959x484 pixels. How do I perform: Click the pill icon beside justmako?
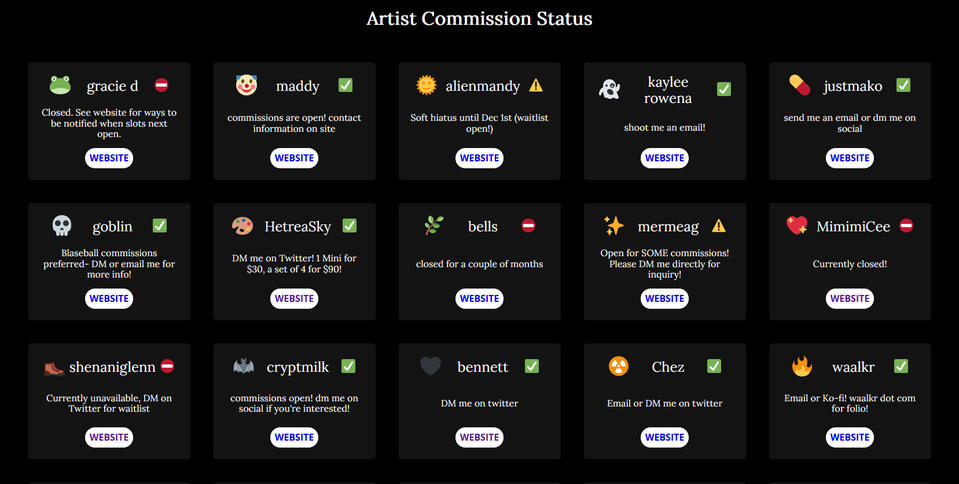(x=799, y=86)
